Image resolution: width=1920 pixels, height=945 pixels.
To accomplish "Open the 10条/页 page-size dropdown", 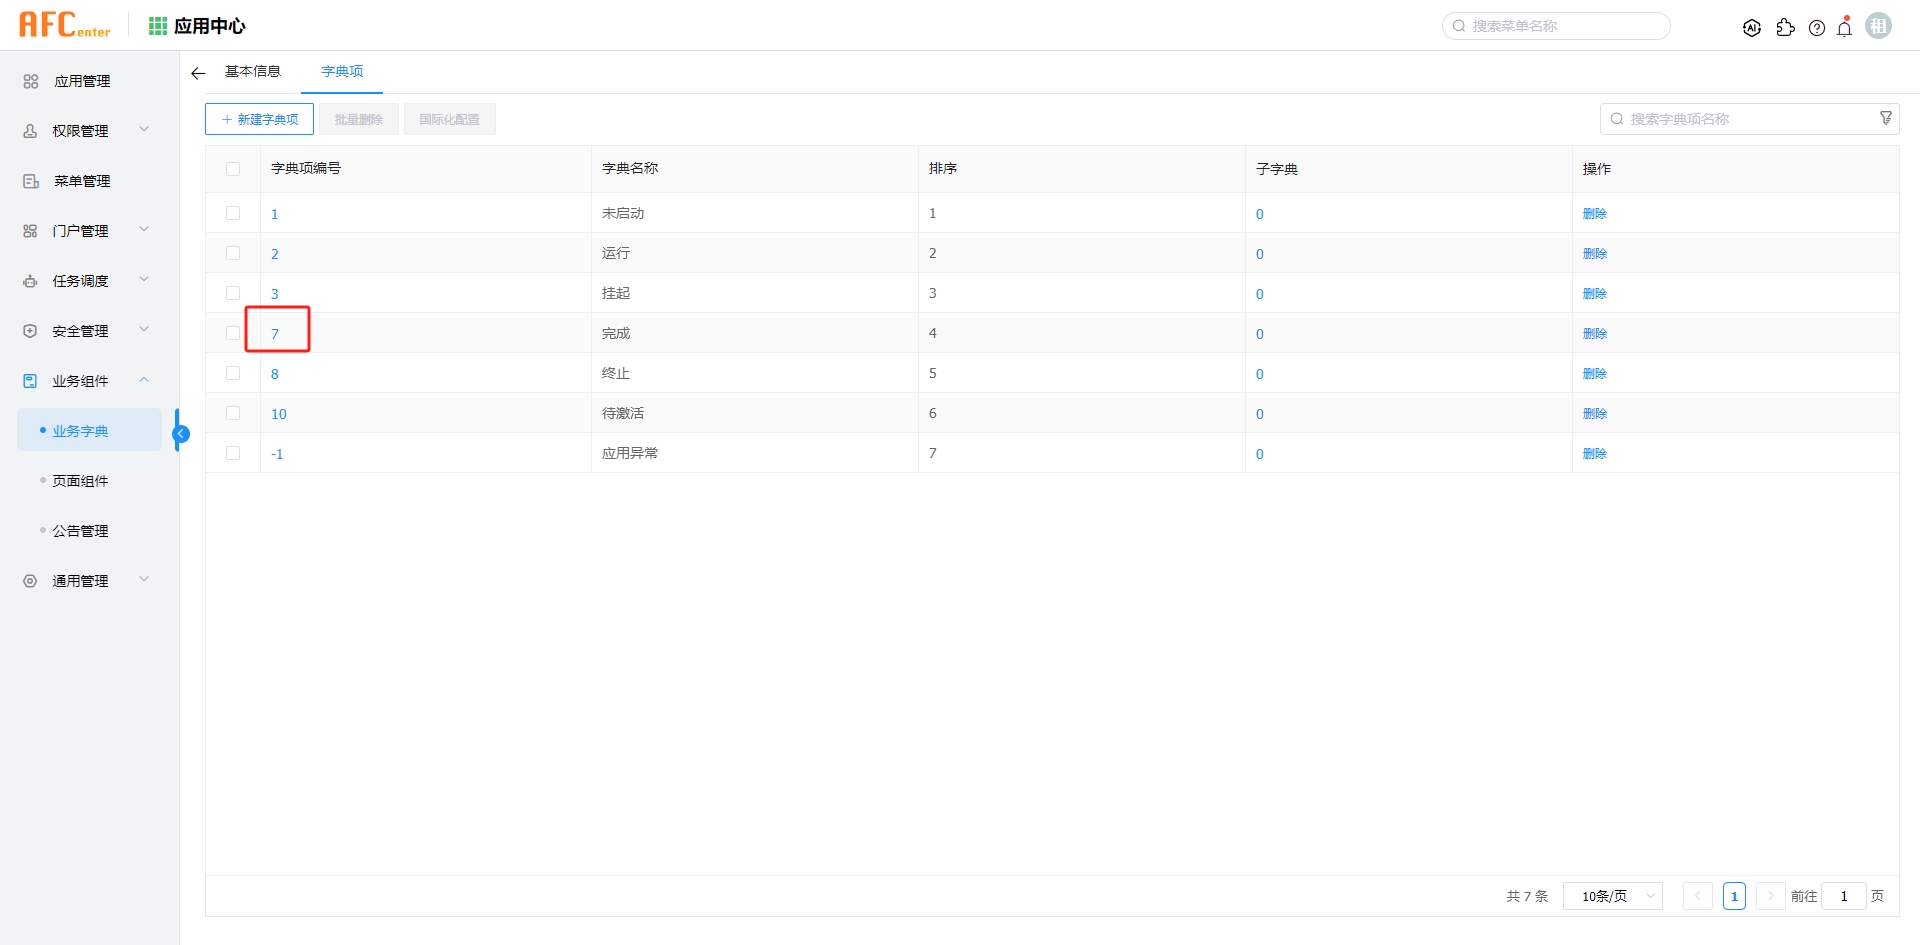I will [1611, 896].
